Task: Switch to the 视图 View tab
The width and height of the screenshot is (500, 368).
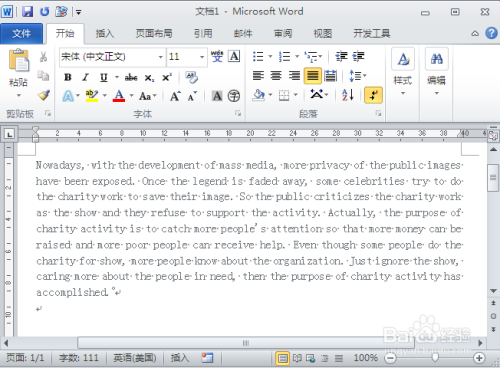Action: click(x=323, y=33)
